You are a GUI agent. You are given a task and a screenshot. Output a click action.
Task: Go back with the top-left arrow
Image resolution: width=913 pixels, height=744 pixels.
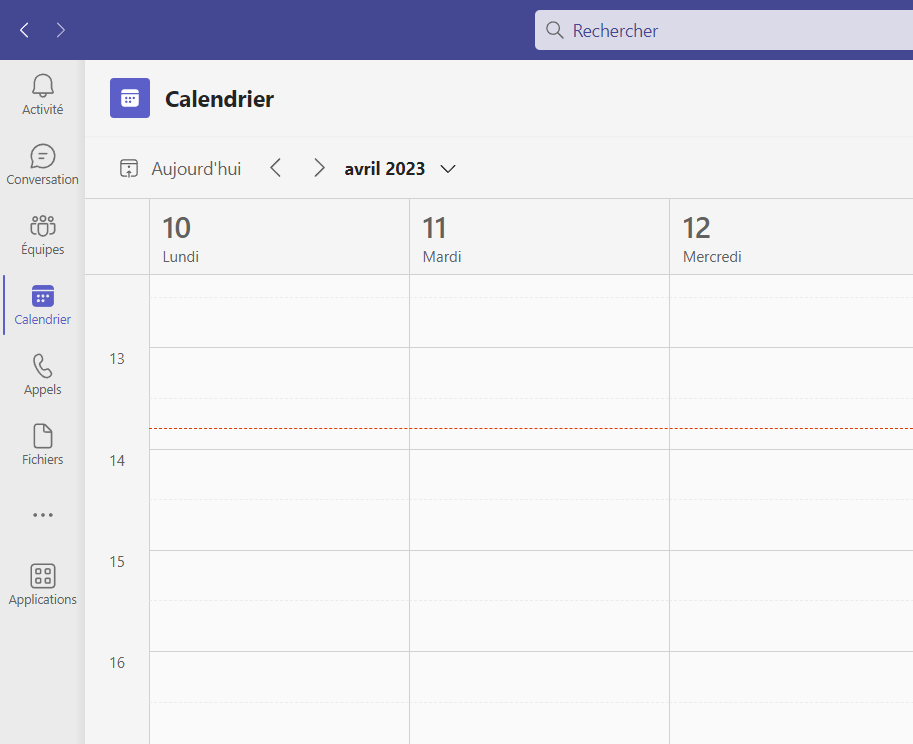click(24, 30)
